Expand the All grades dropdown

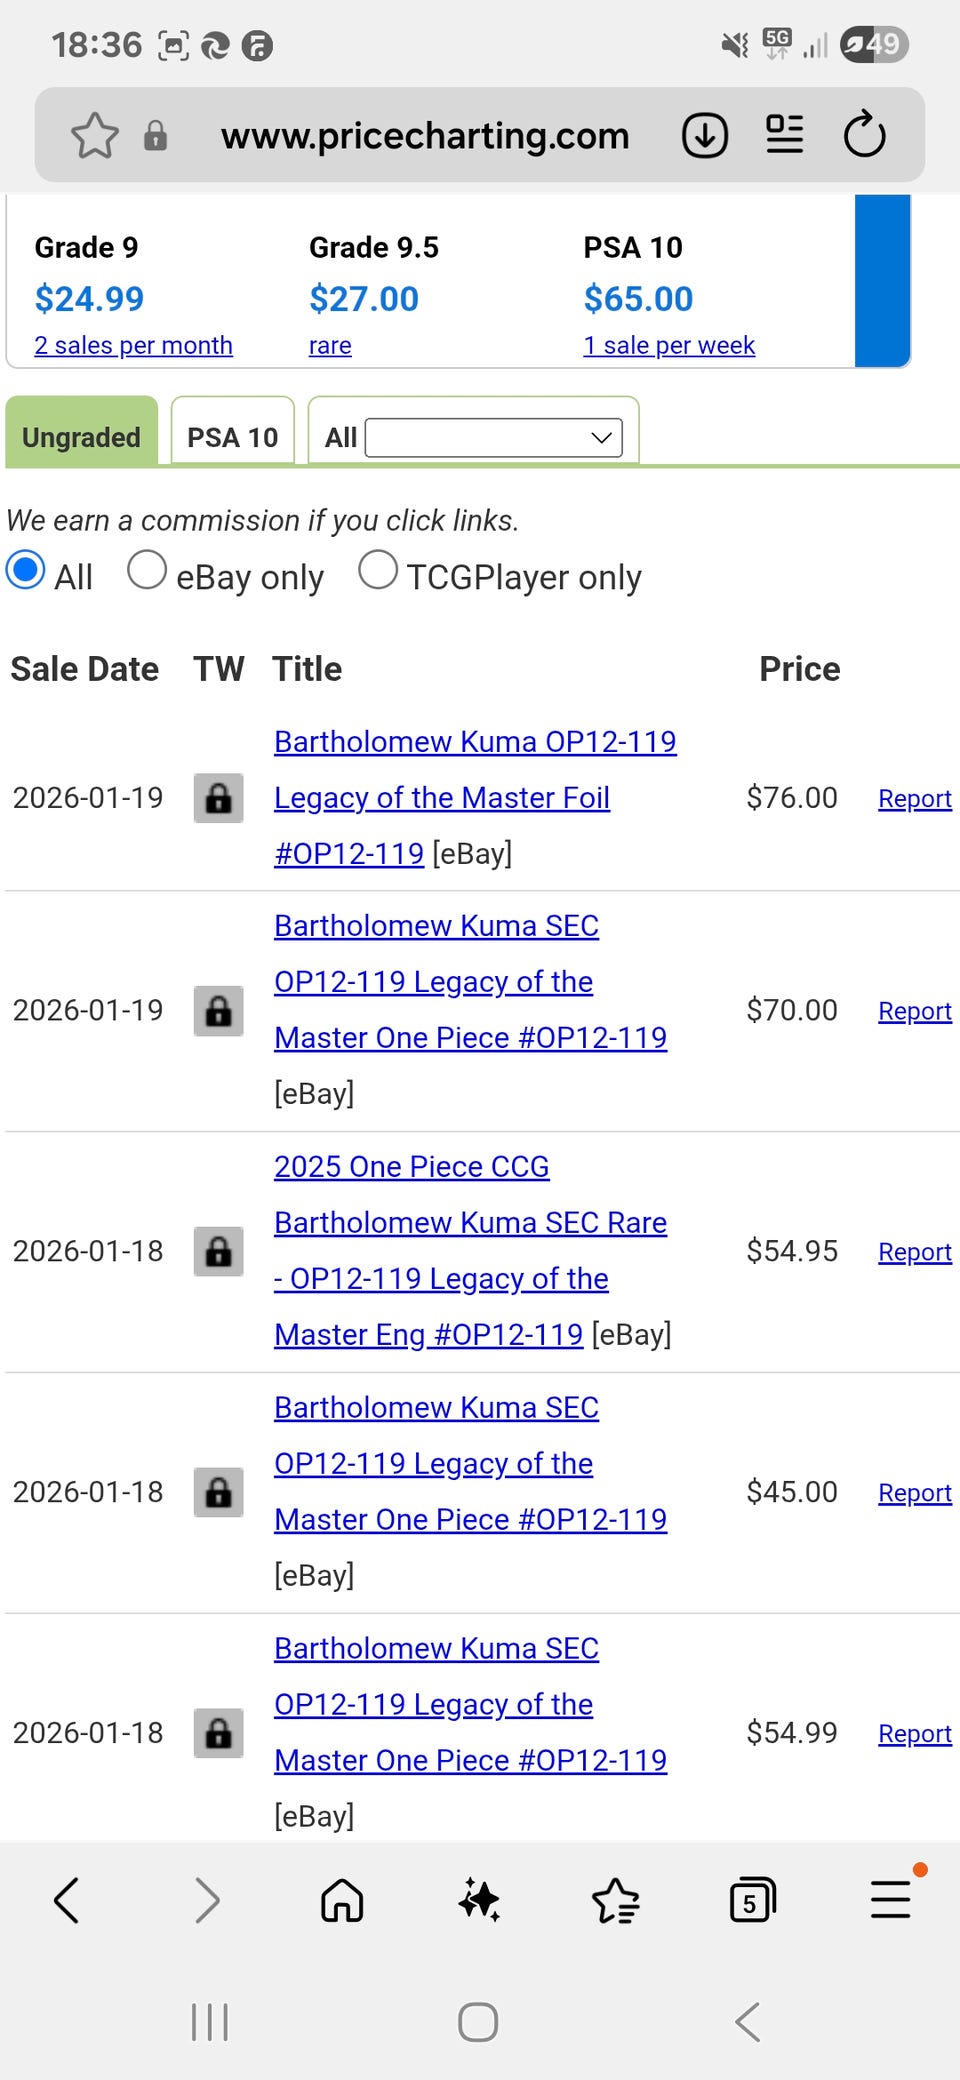[494, 438]
